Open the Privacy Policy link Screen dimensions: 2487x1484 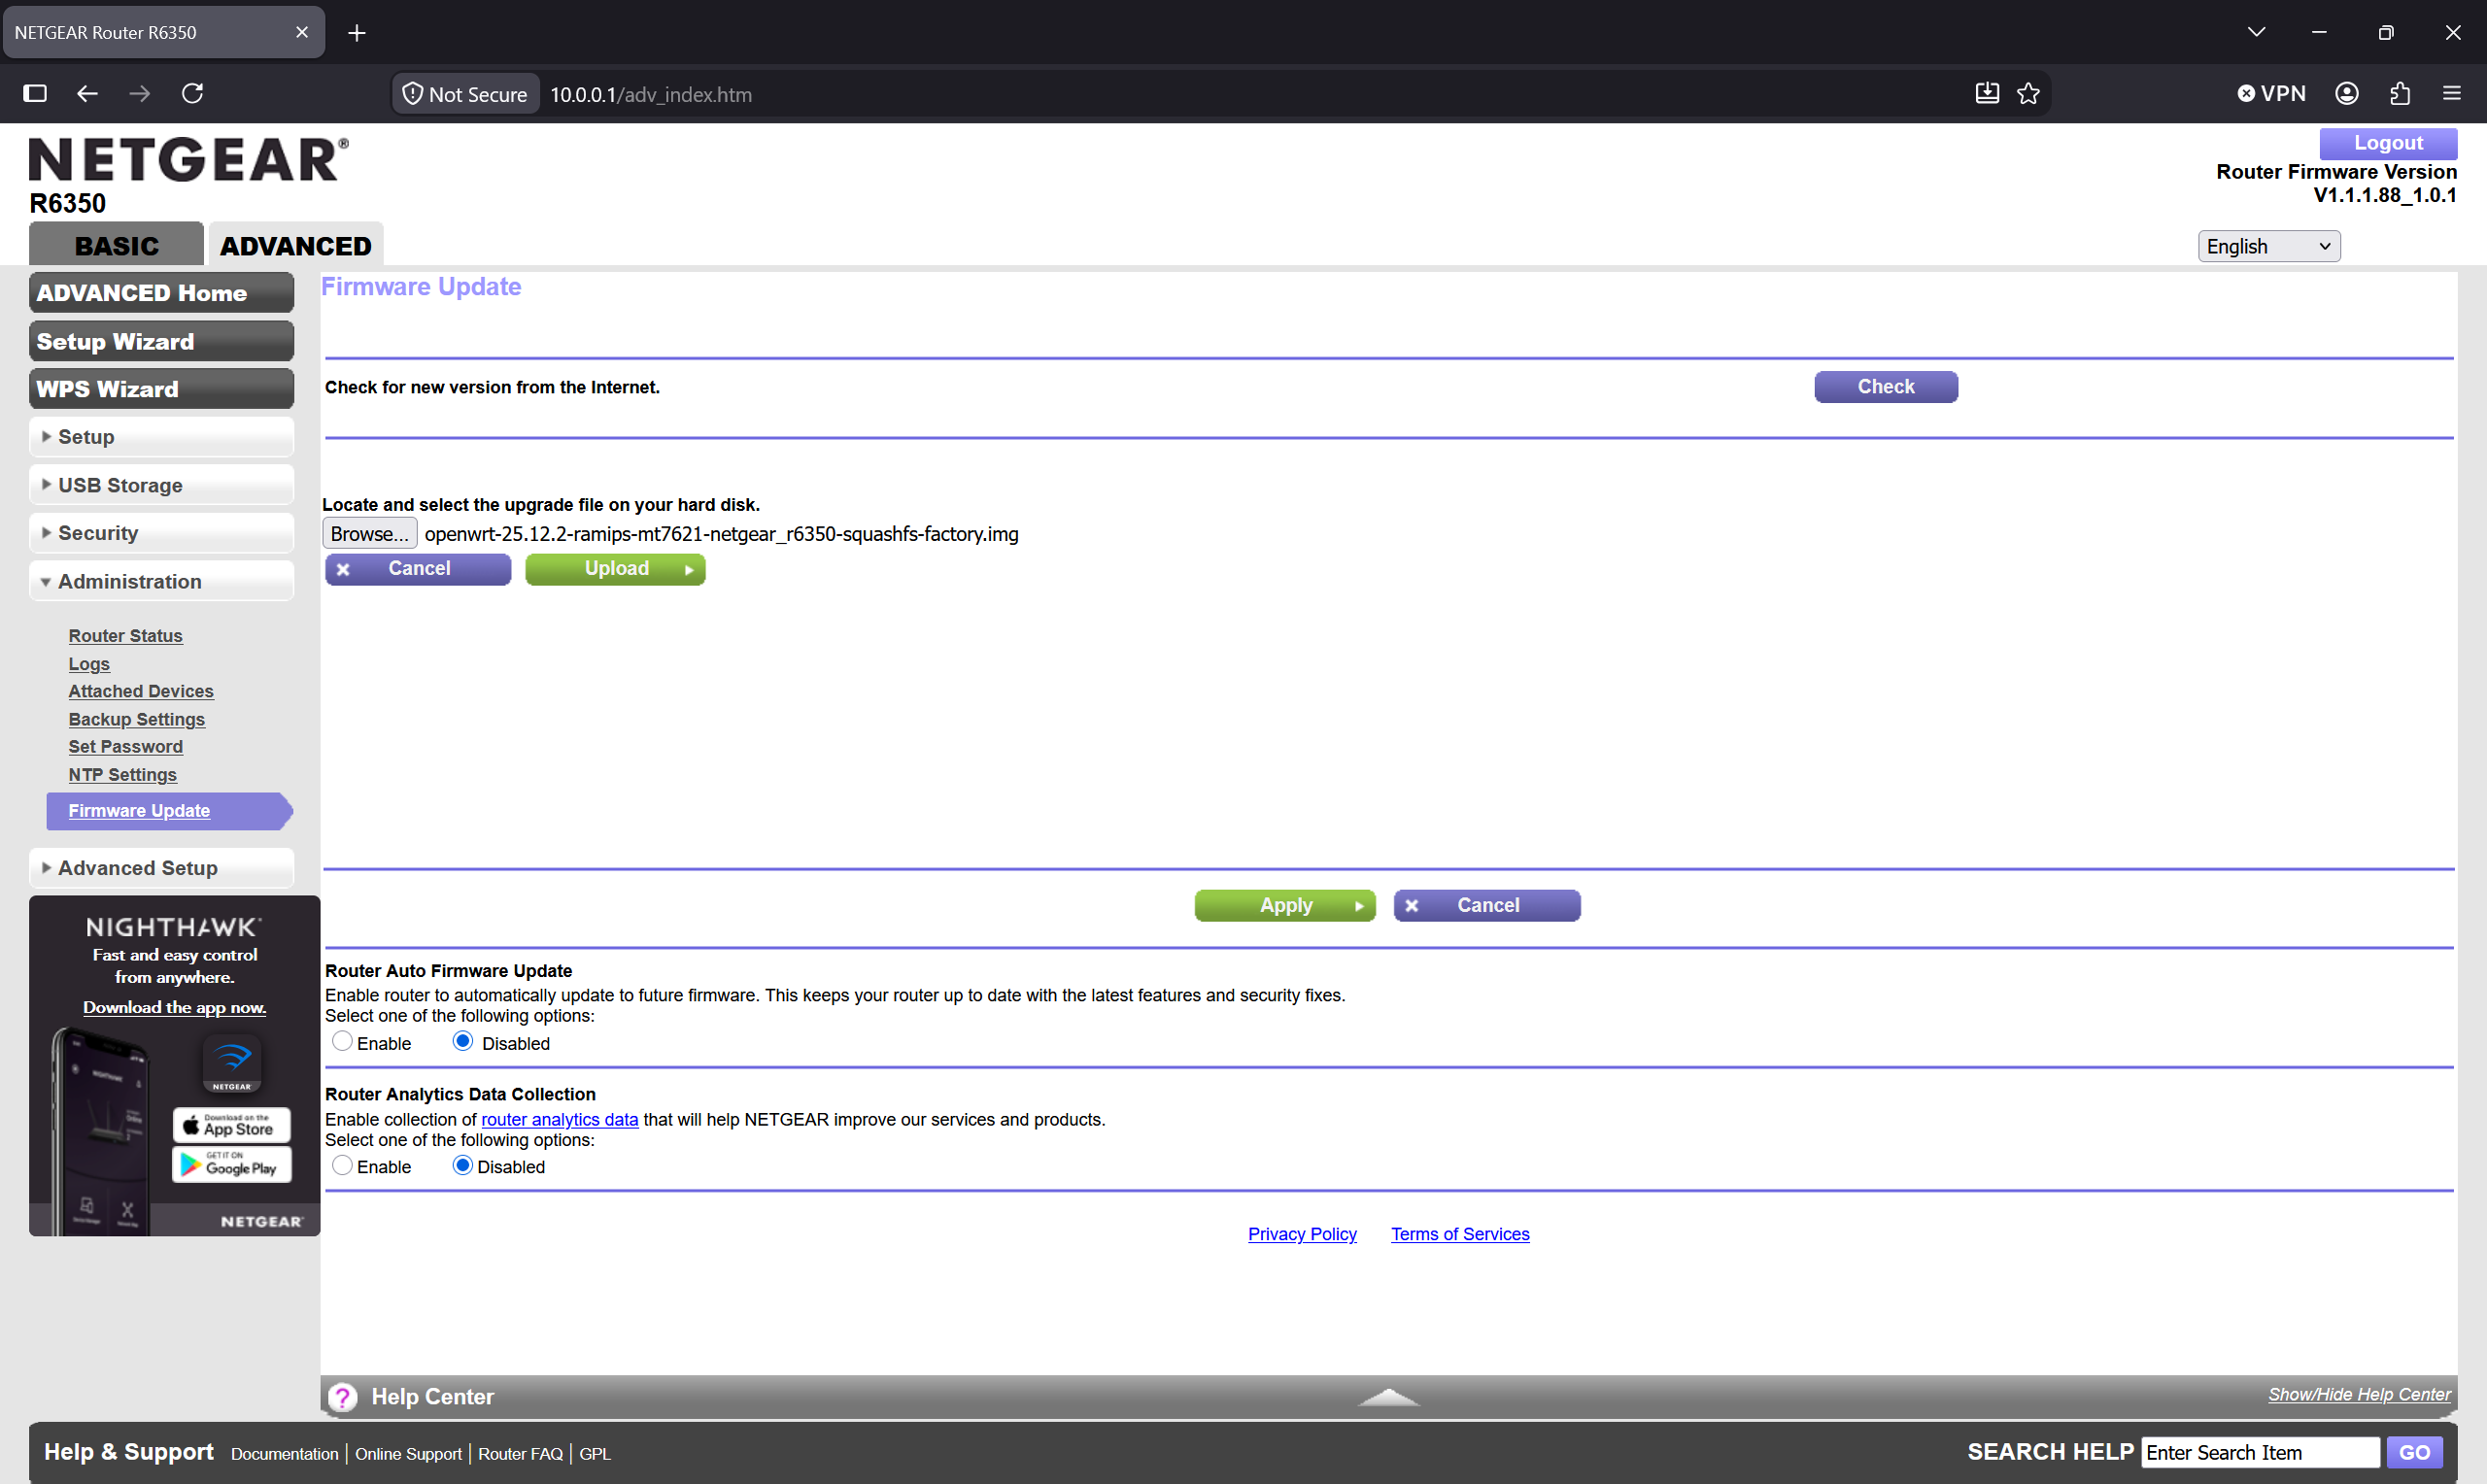click(1302, 1234)
